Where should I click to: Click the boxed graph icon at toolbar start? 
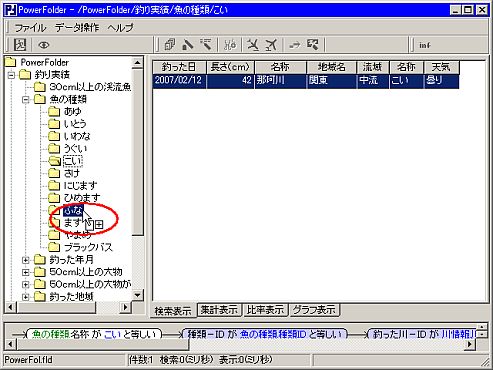tap(20, 45)
